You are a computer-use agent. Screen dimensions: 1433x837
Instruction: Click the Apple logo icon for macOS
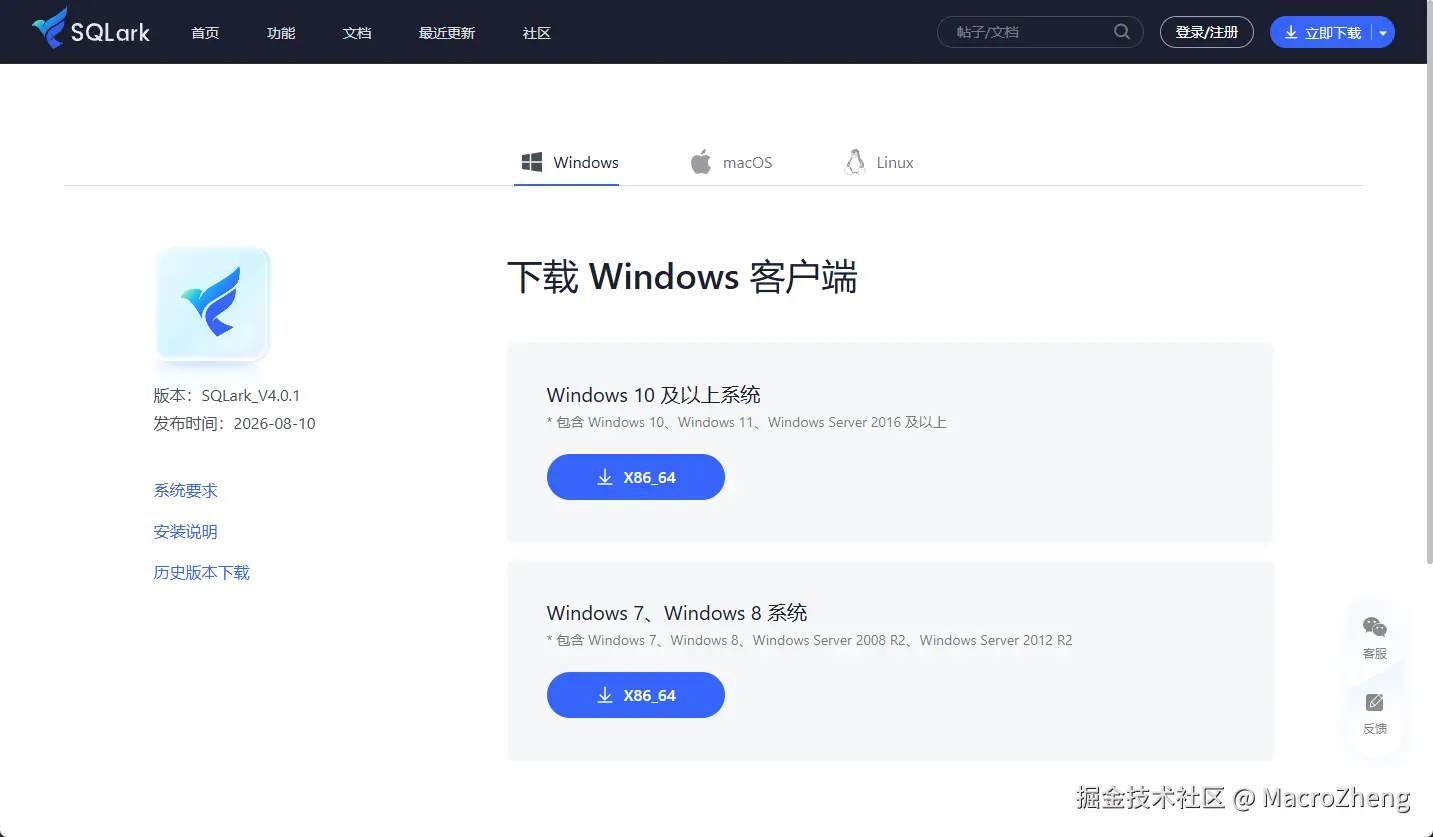(x=701, y=162)
